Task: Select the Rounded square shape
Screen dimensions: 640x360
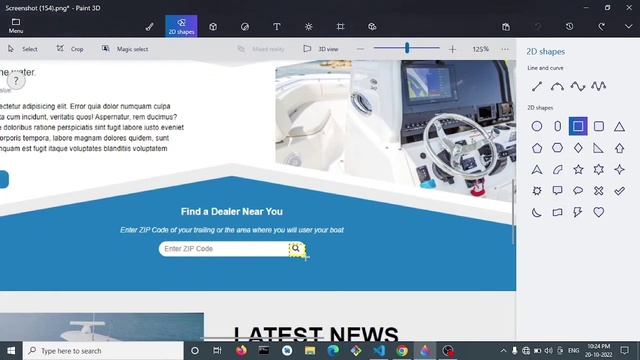Action: click(x=599, y=126)
